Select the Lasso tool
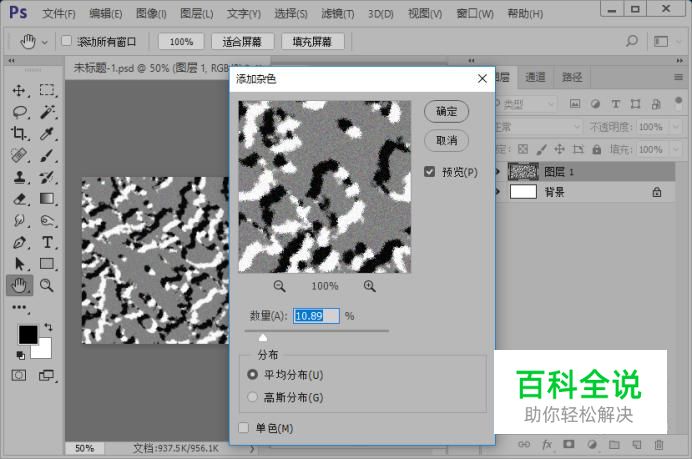The image size is (692, 459). click(19, 112)
